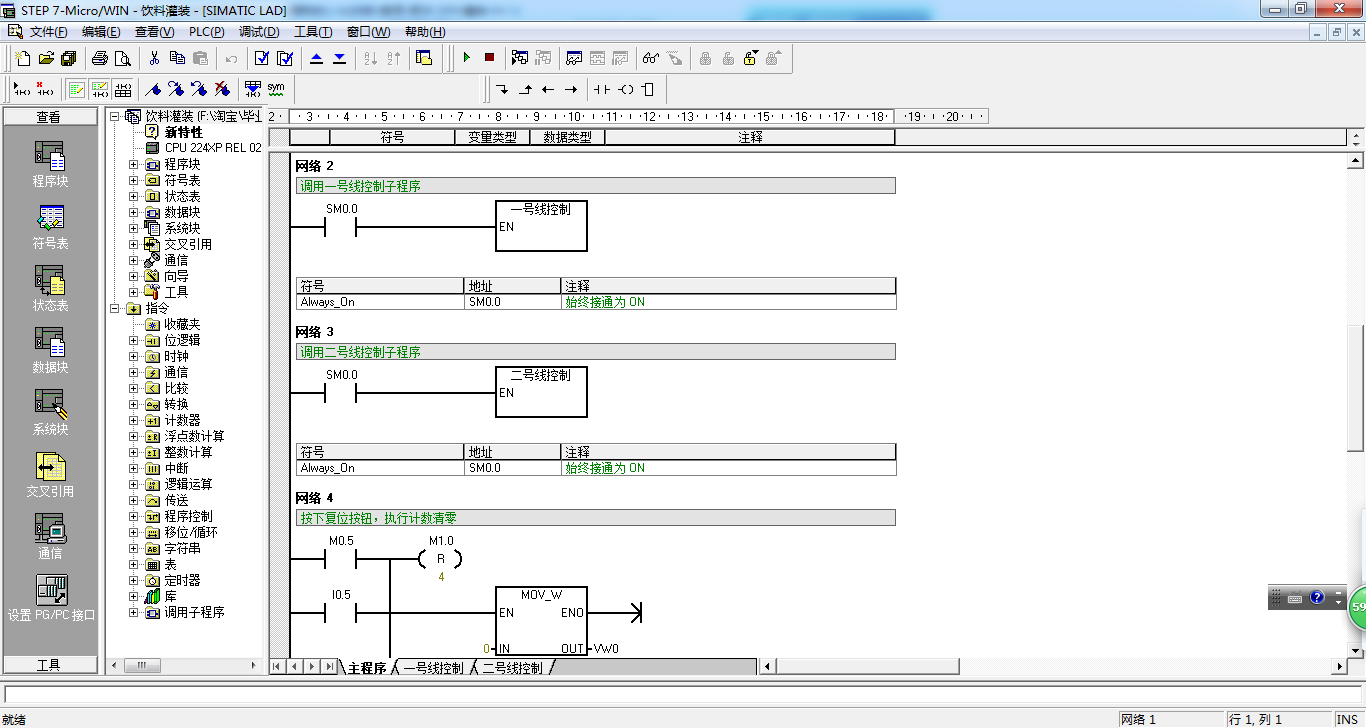Viewport: 1366px width, 728px height.
Task: Insert a coil from the LAD toolbar
Action: pos(625,89)
